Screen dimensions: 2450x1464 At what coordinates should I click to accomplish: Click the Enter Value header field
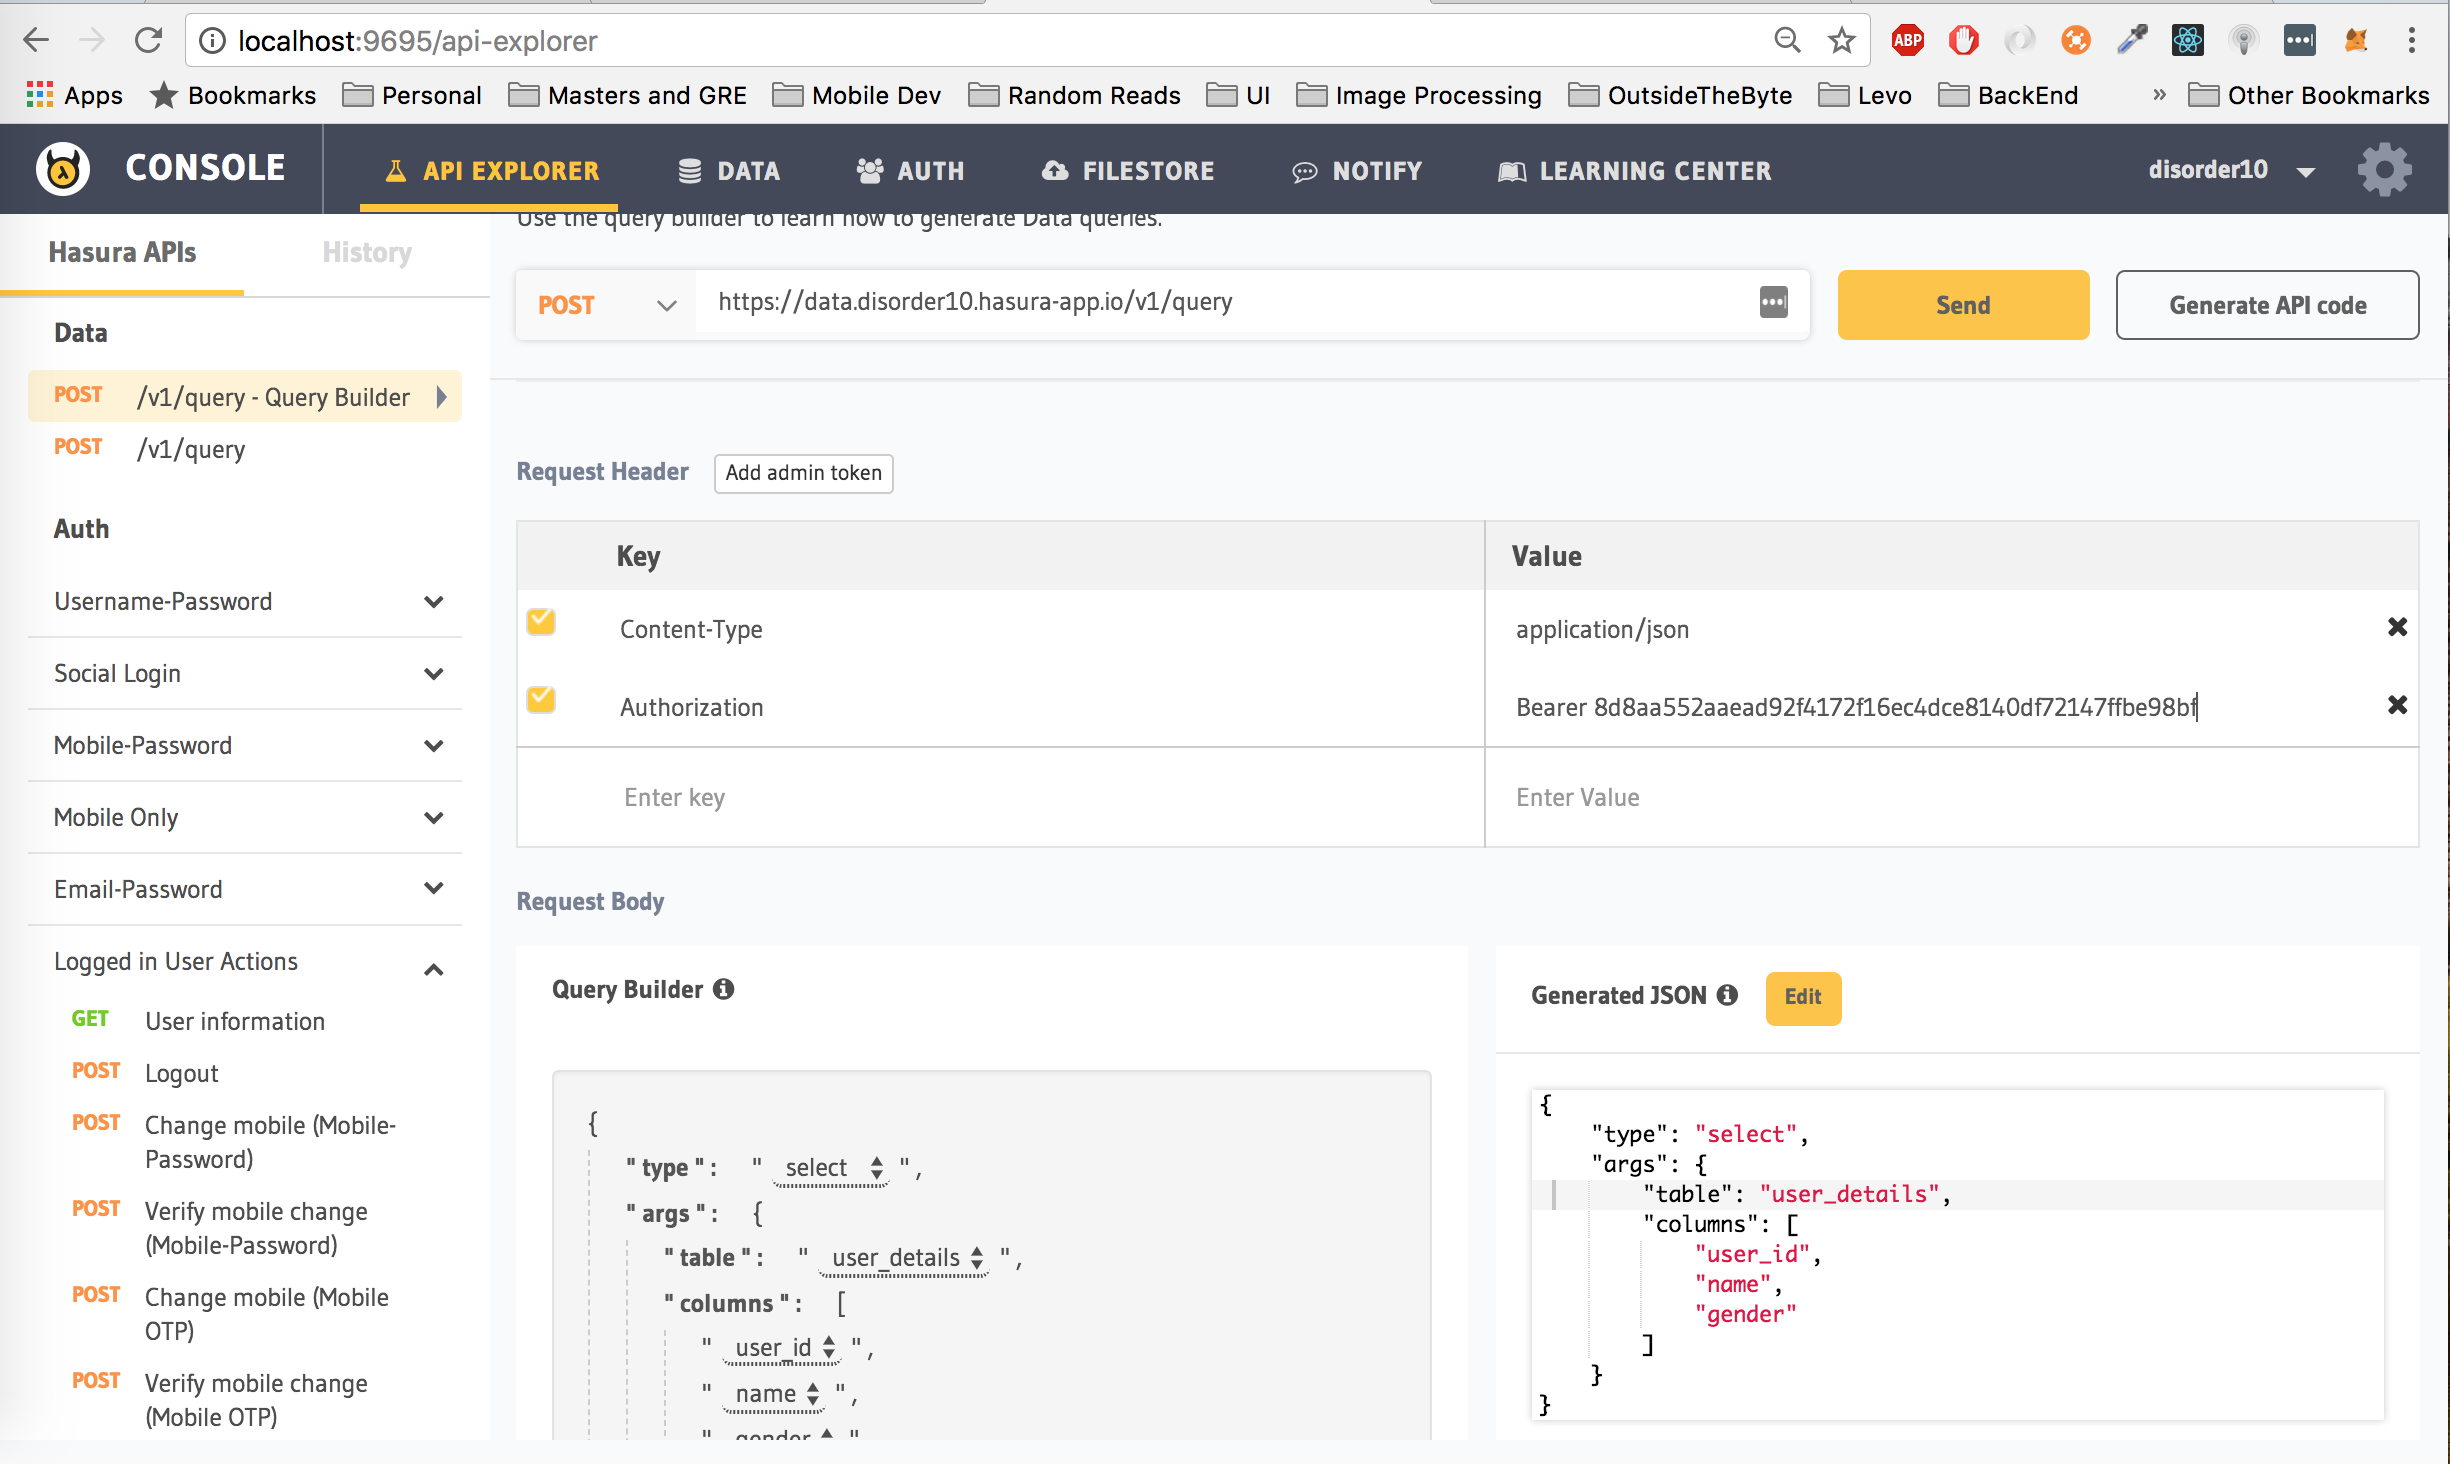point(1951,797)
